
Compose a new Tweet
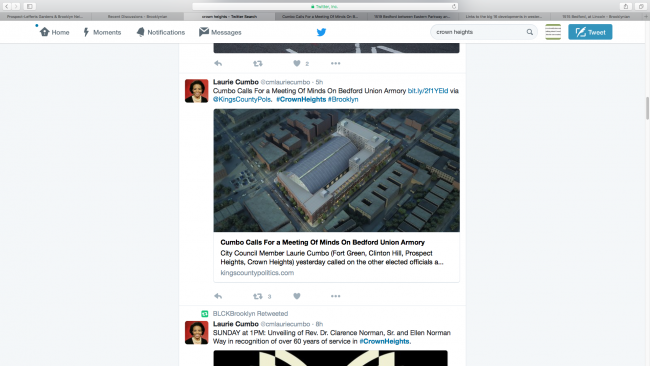click(x=590, y=32)
